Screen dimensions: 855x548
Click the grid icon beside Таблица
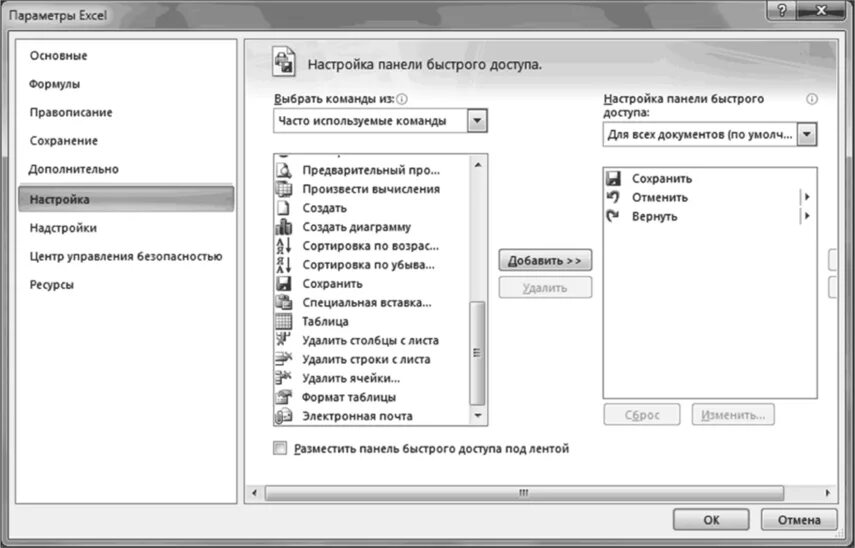pyautogui.click(x=284, y=321)
